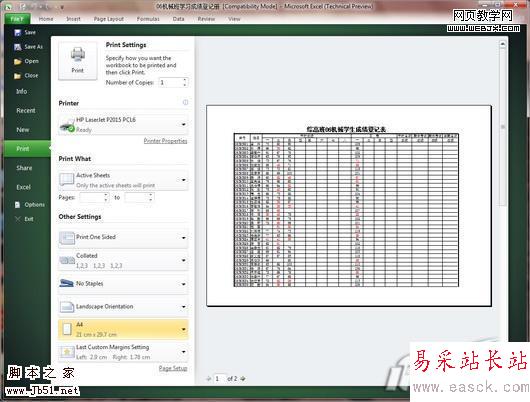Click the preview scrollbar up arrow

(x=503, y=44)
